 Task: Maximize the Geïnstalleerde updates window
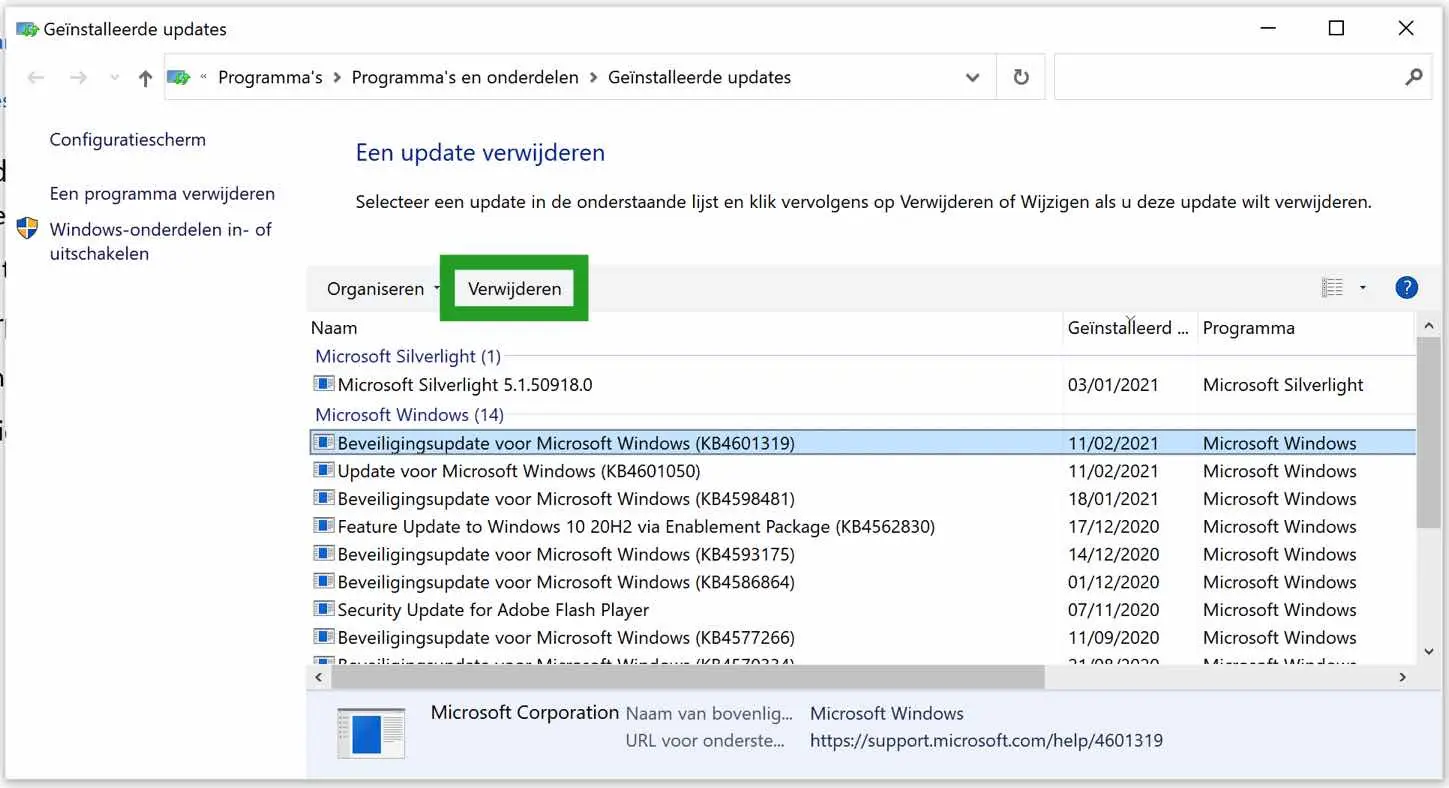tap(1336, 29)
